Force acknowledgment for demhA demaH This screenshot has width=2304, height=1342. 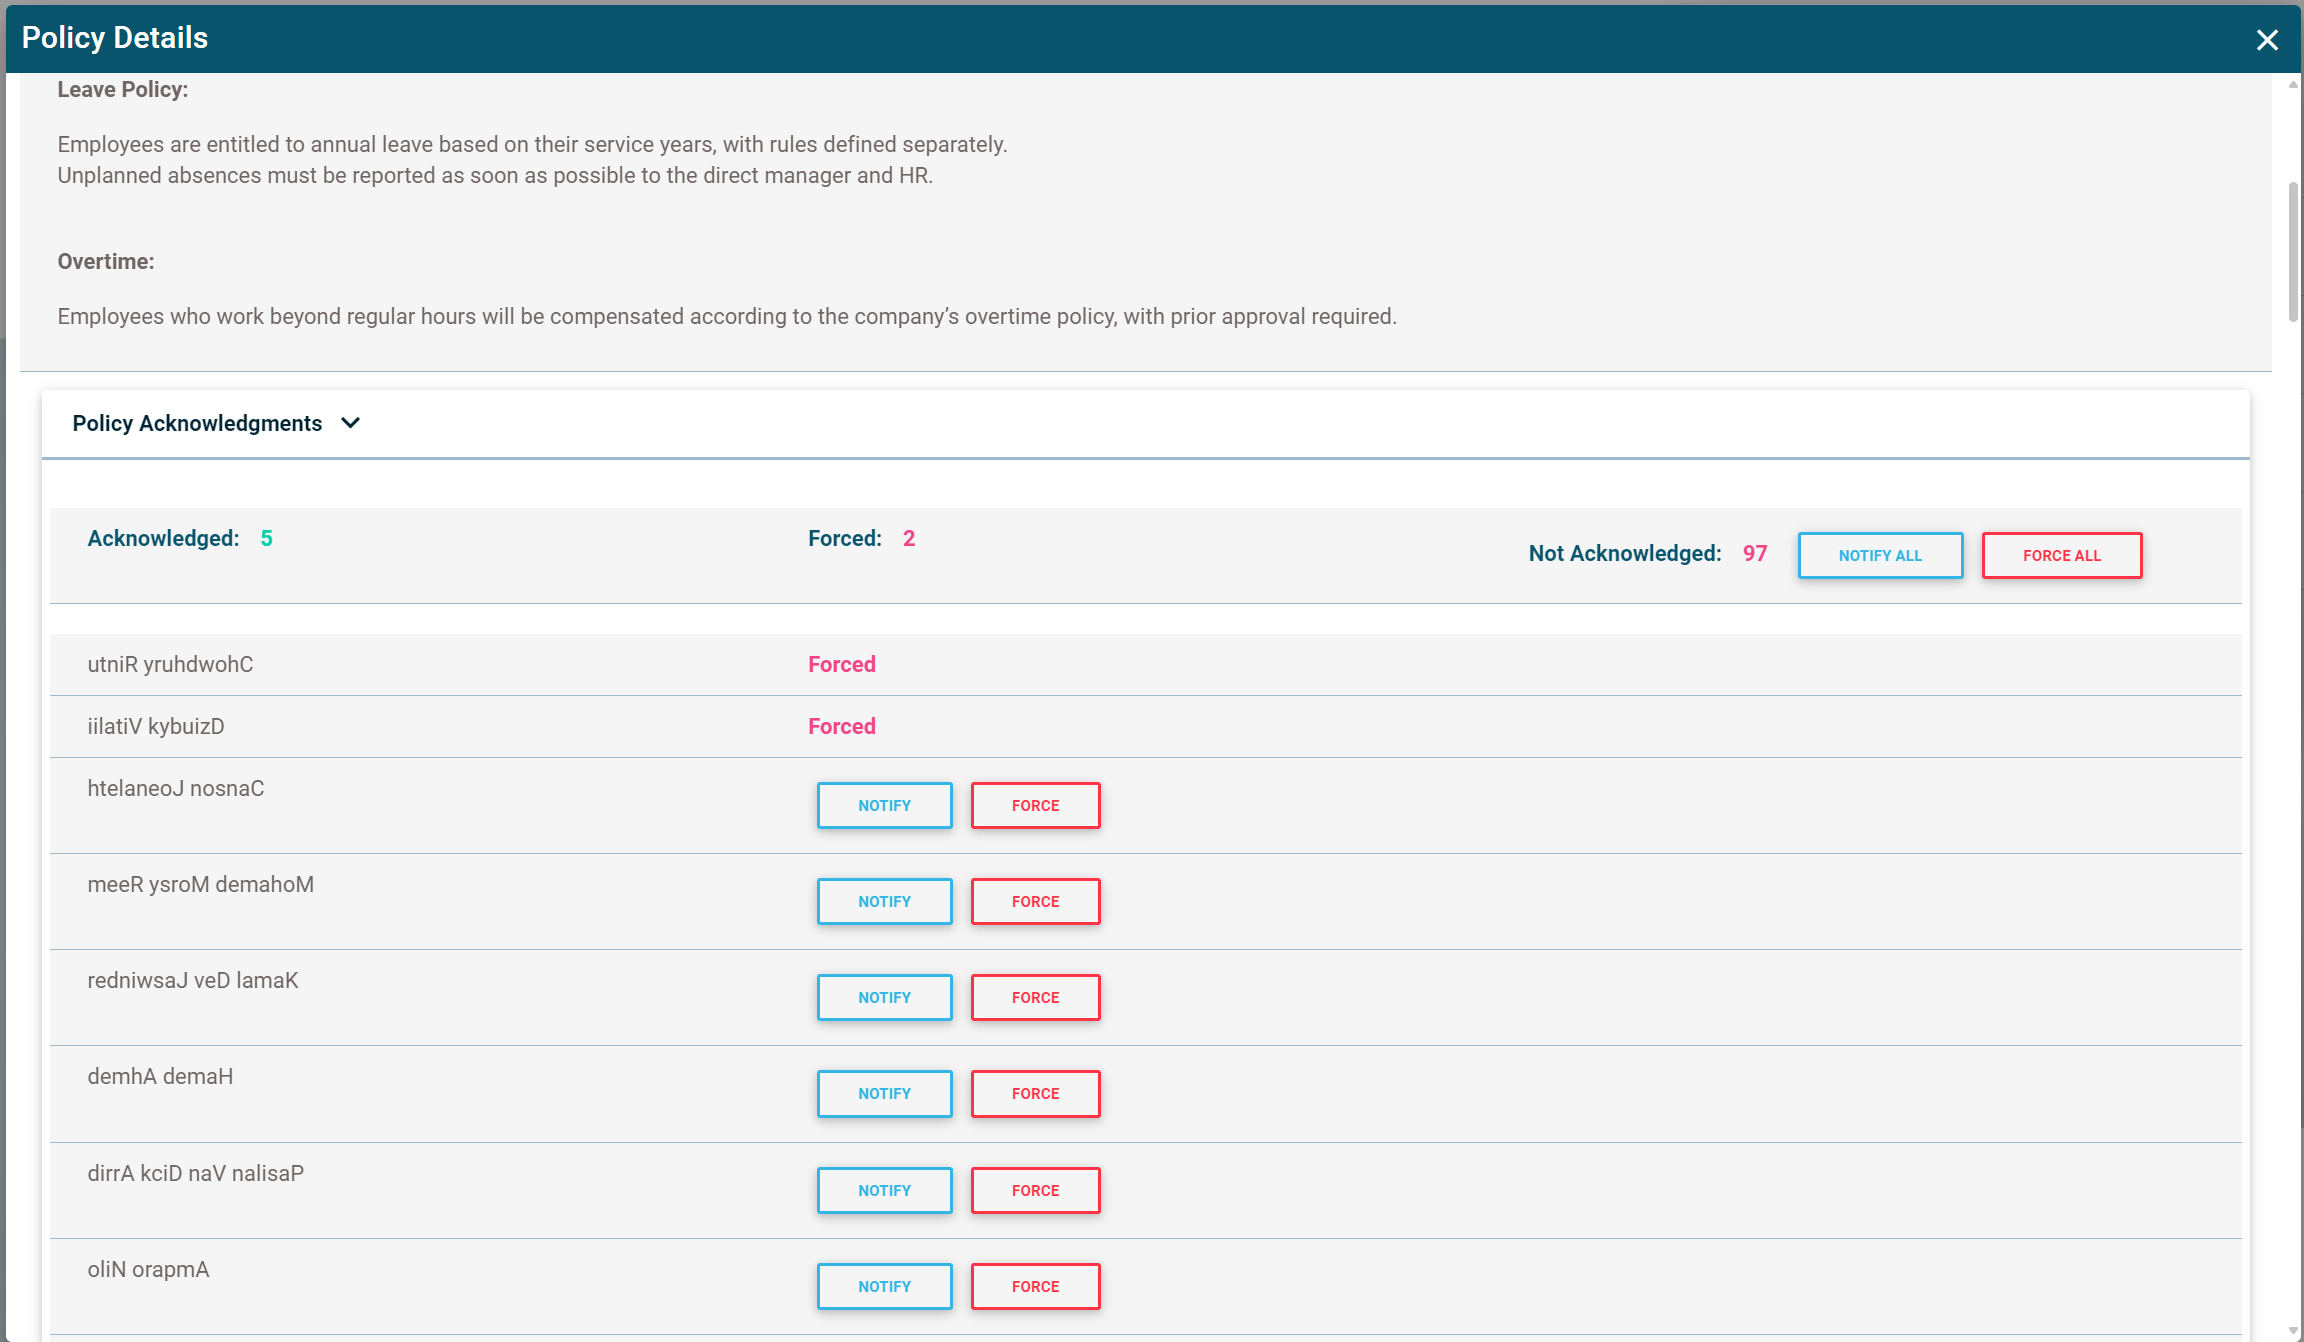(x=1035, y=1093)
